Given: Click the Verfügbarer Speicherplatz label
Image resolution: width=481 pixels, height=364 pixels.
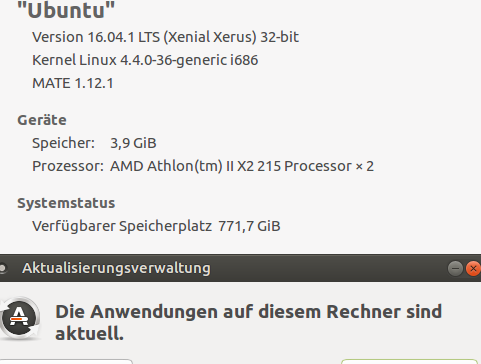Looking at the screenshot, I should click(x=122, y=226).
